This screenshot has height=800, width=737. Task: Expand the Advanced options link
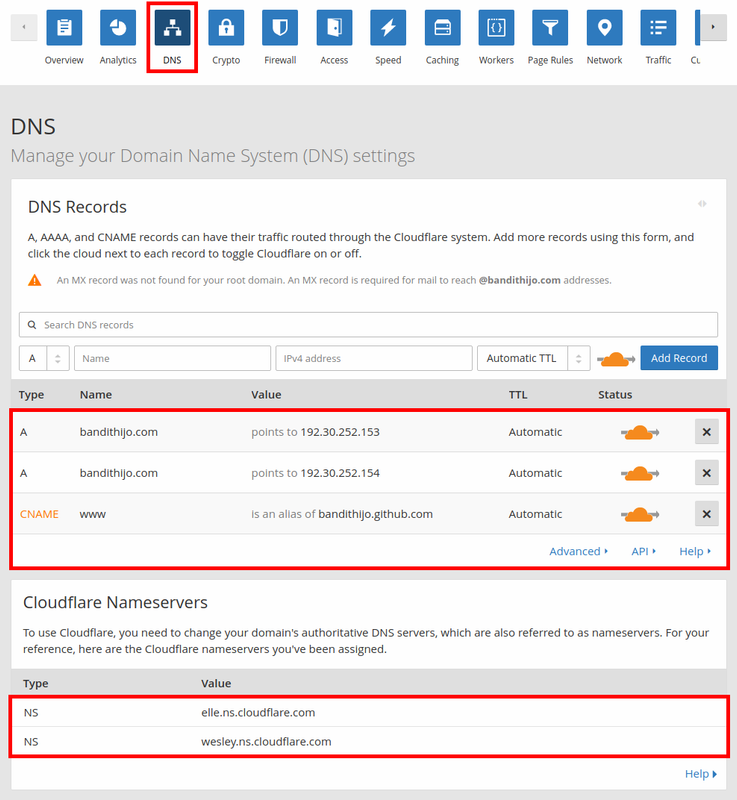click(578, 551)
